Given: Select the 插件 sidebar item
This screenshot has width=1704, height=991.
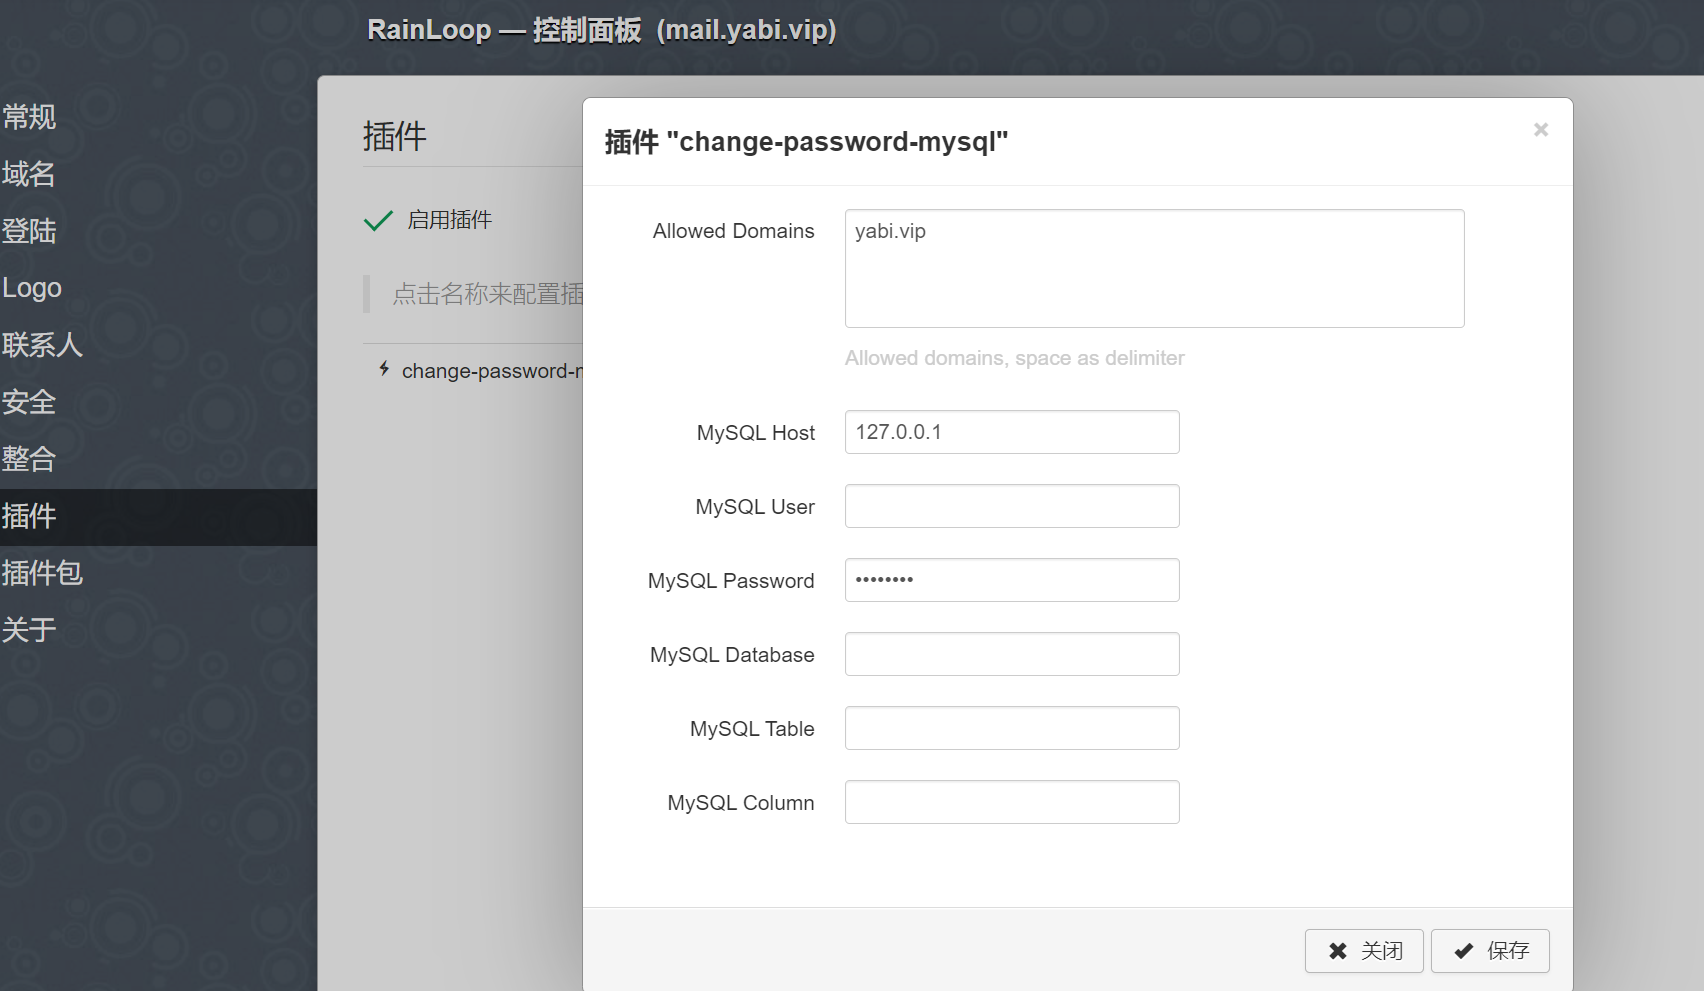Looking at the screenshot, I should pyautogui.click(x=158, y=517).
